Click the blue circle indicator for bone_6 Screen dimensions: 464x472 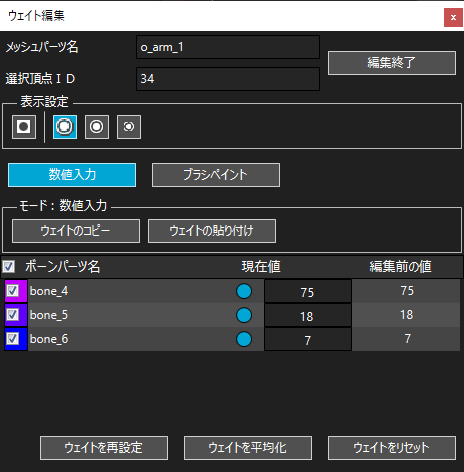click(244, 339)
